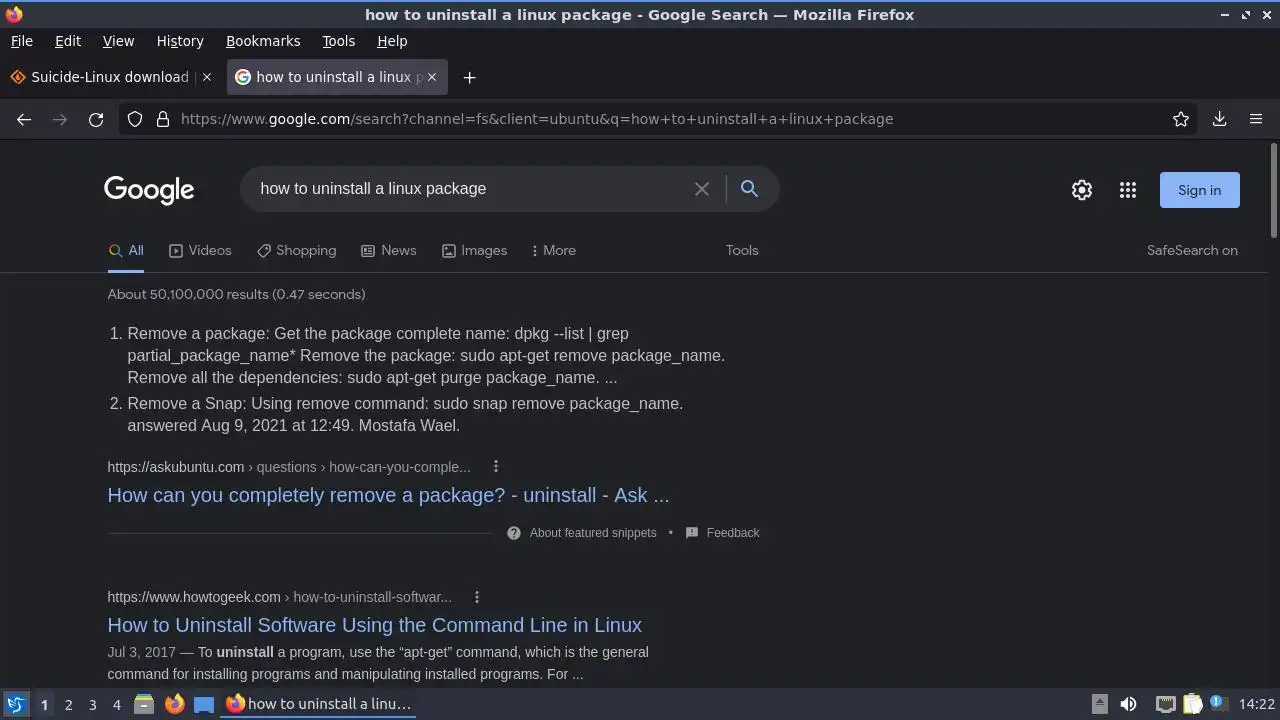Open the notification tray icon with alert badge

[x=1218, y=703]
